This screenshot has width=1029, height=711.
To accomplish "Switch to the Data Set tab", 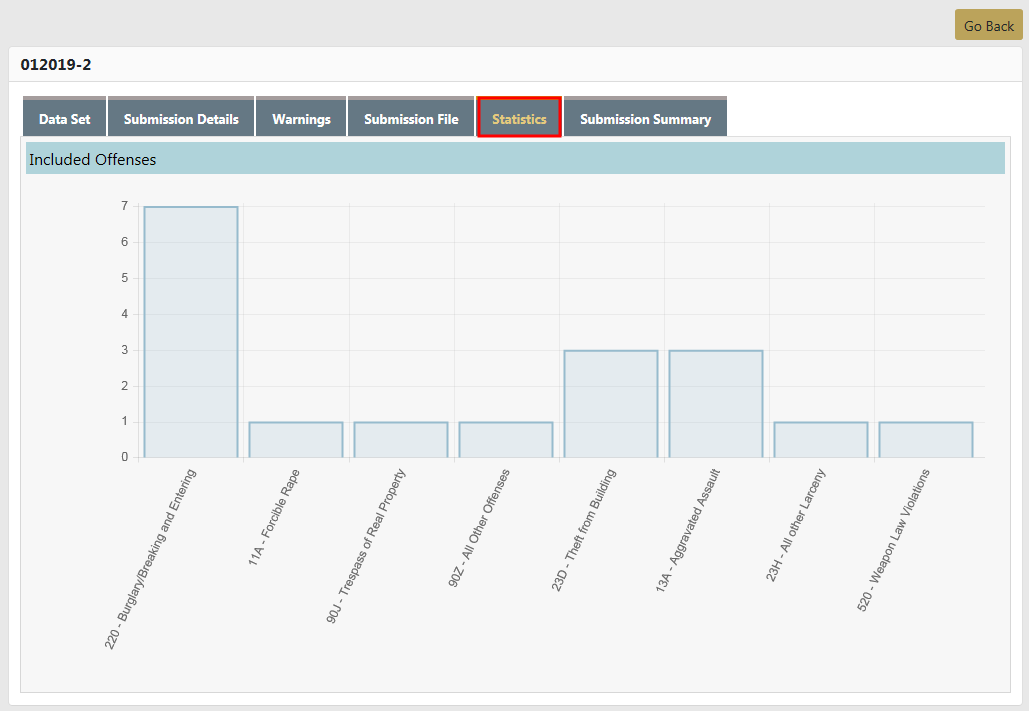I will pos(65,118).
